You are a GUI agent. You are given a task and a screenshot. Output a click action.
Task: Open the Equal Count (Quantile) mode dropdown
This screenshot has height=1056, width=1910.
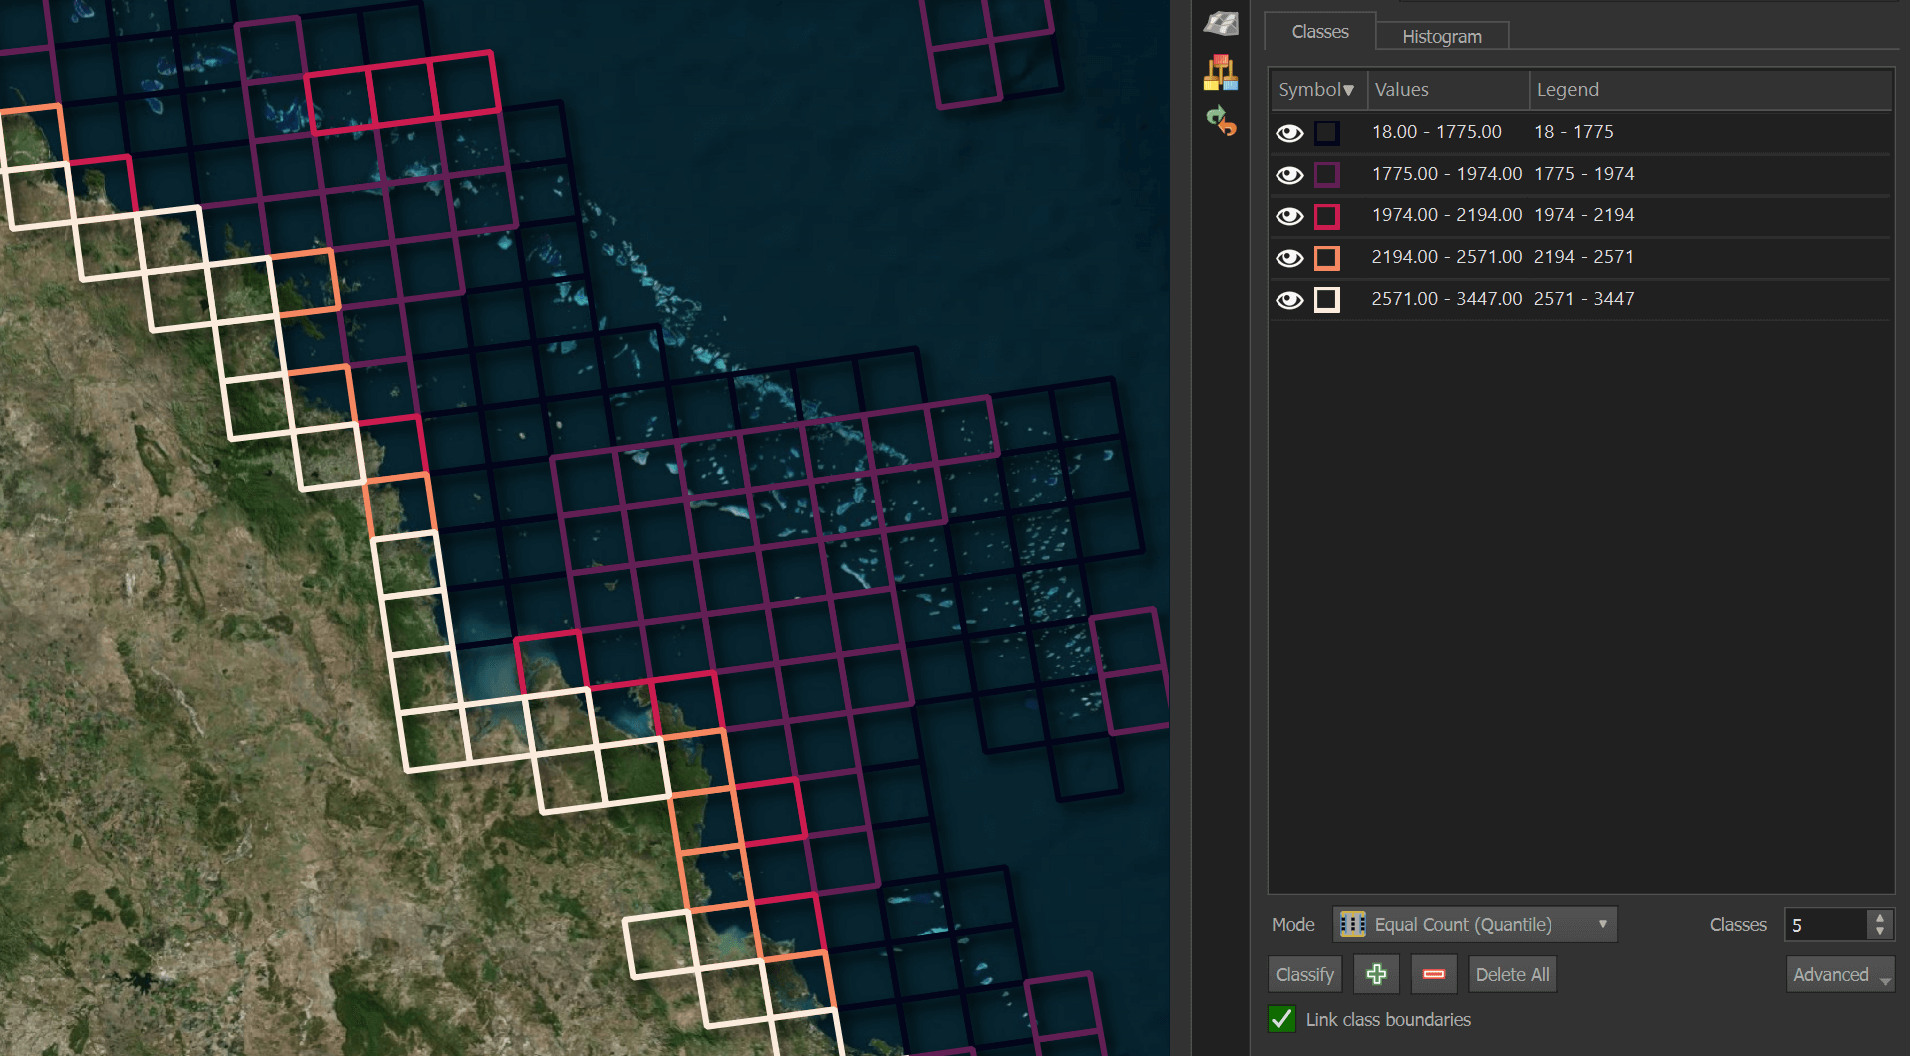point(1474,924)
